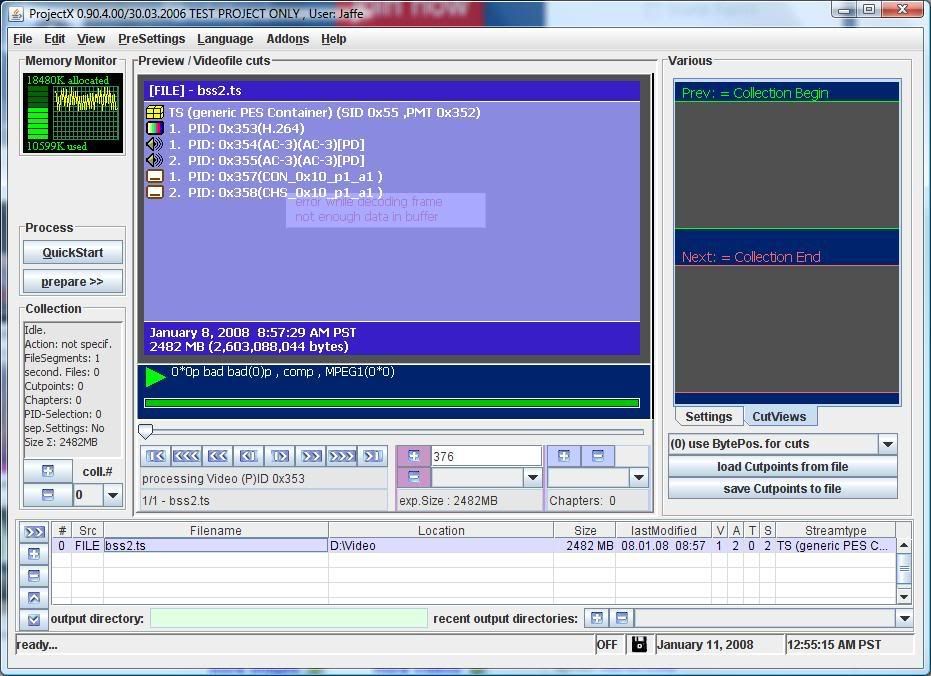Add a file with the plus icon beside the file table
Image resolution: width=931 pixels, height=676 pixels.
click(x=34, y=554)
